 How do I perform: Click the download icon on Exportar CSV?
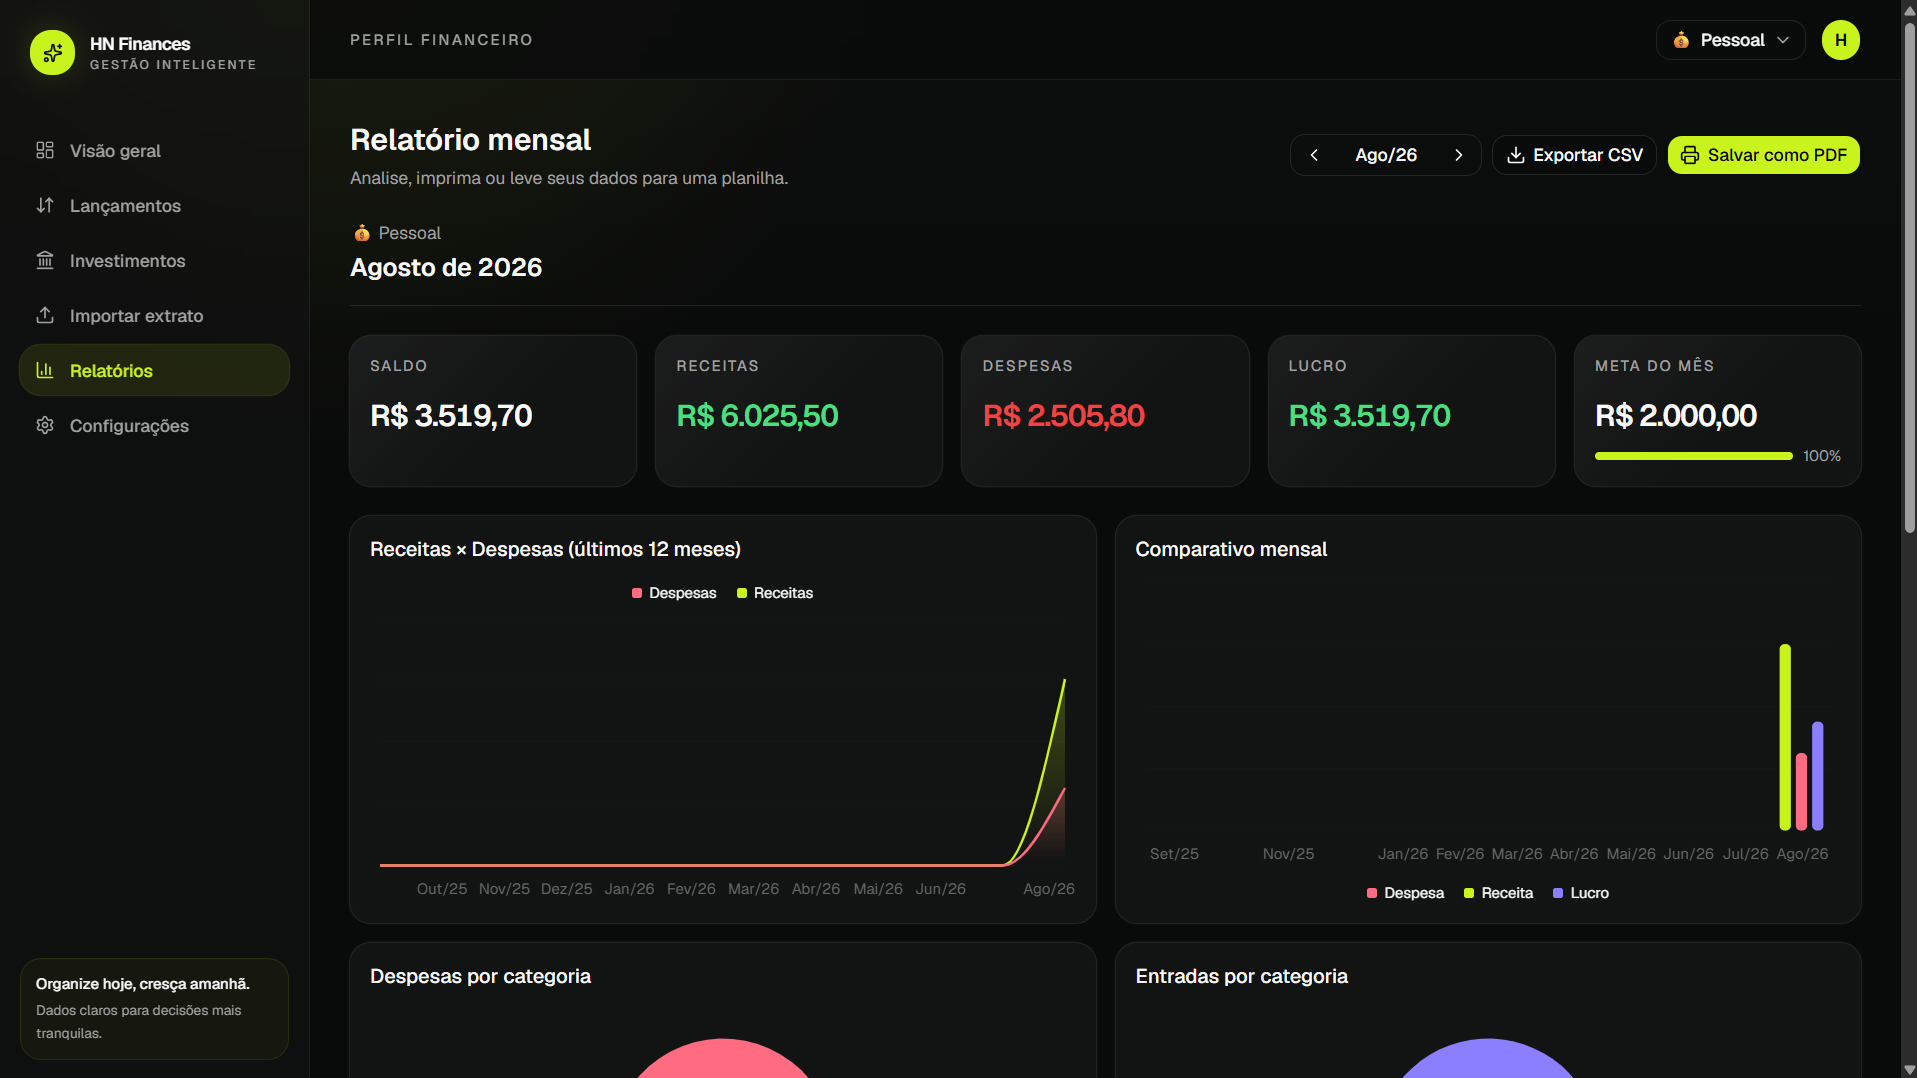[1516, 155]
